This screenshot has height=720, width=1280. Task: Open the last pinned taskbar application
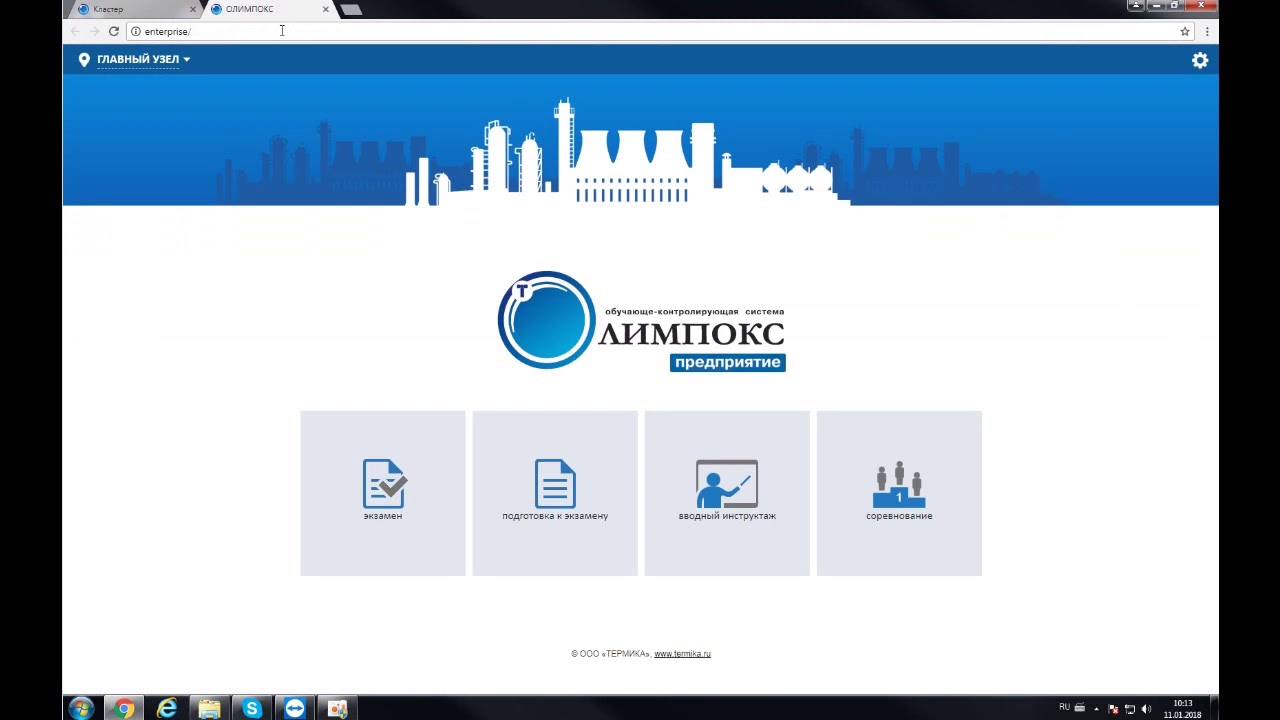[x=338, y=709]
